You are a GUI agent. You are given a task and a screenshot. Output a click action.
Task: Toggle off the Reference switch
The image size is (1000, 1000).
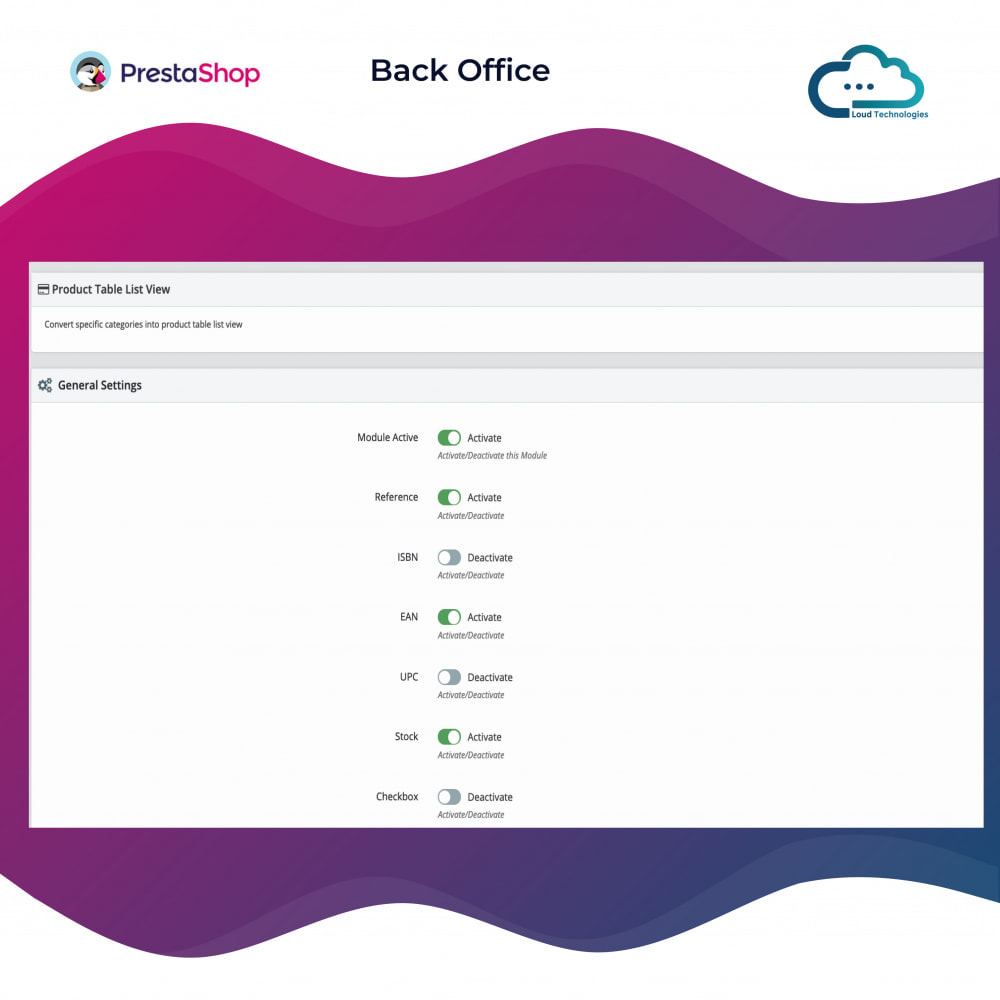(x=449, y=497)
